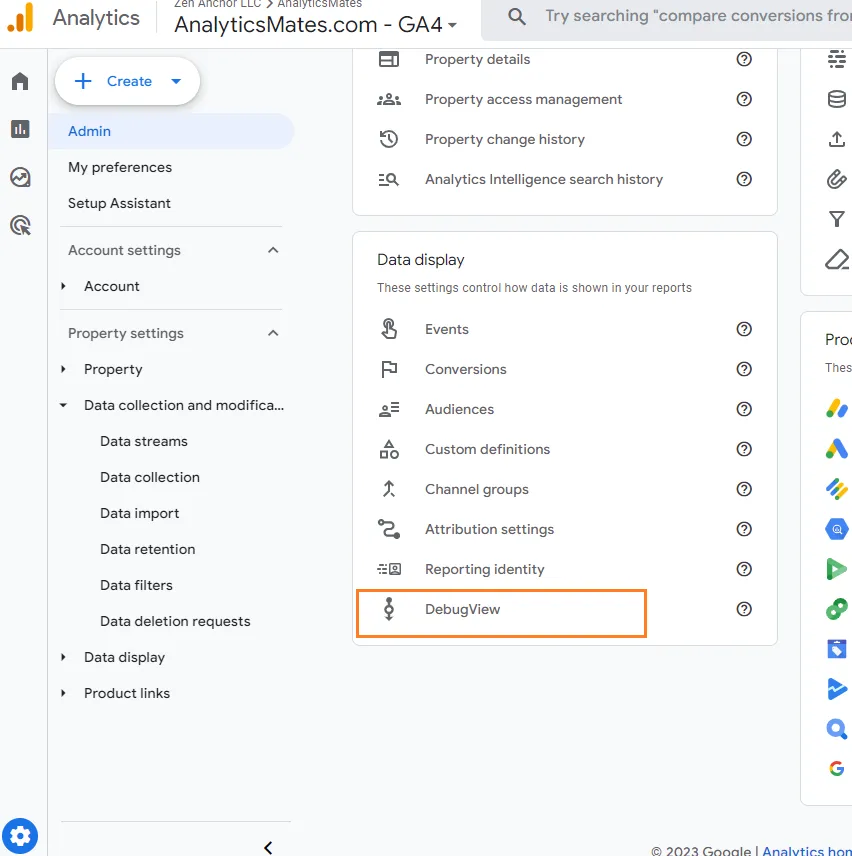Click the Analytics home footer link

pos(807,851)
